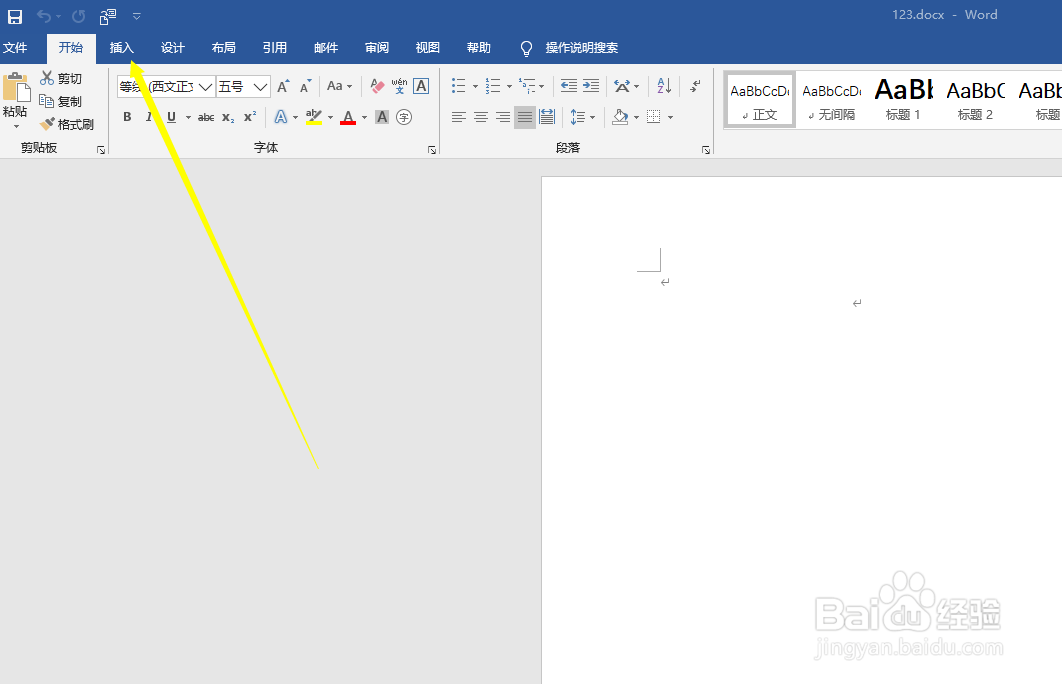Screen dimensions: 1062x684
Task: Sort text with the A-Z icon
Action: [664, 85]
